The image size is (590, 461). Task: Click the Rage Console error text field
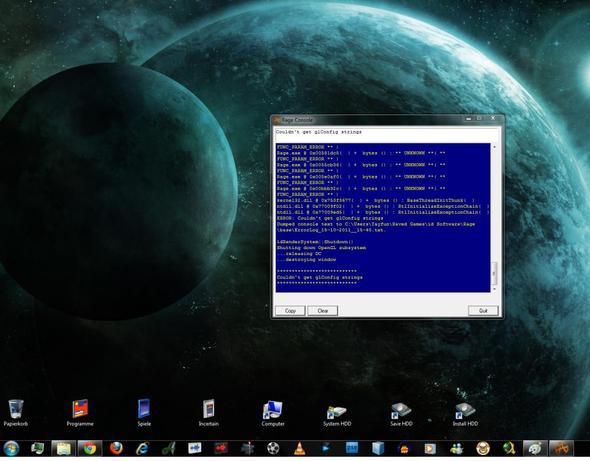pyautogui.click(x=388, y=134)
